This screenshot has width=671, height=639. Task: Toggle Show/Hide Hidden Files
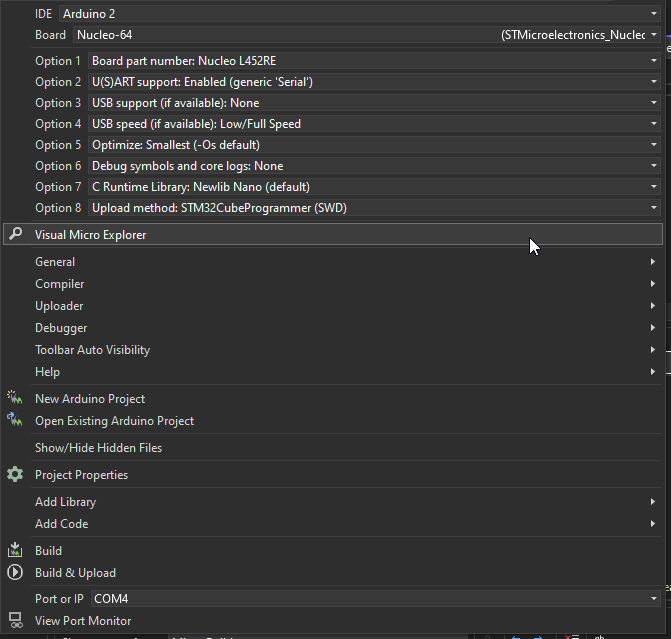click(x=333, y=448)
